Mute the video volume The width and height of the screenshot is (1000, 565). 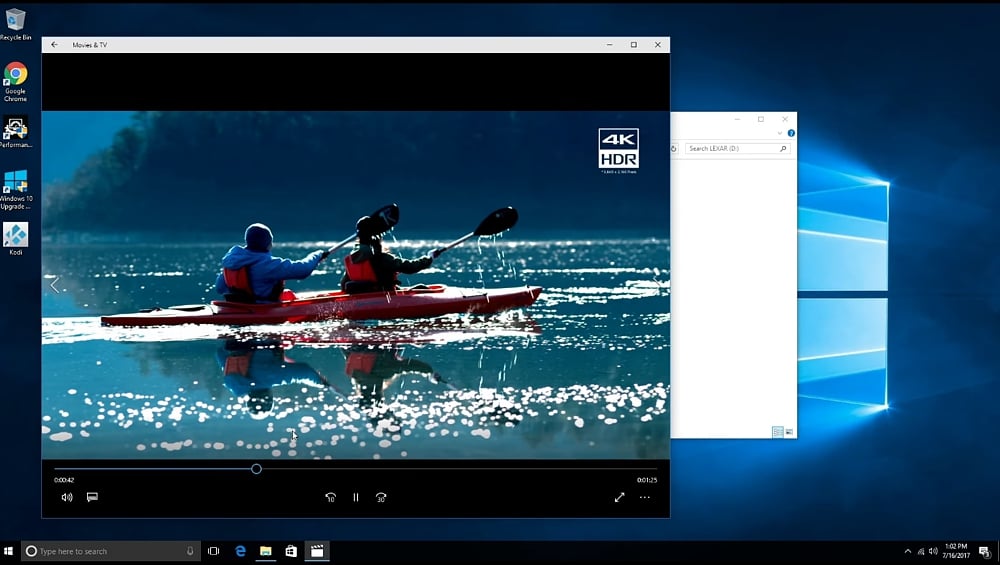[67, 497]
